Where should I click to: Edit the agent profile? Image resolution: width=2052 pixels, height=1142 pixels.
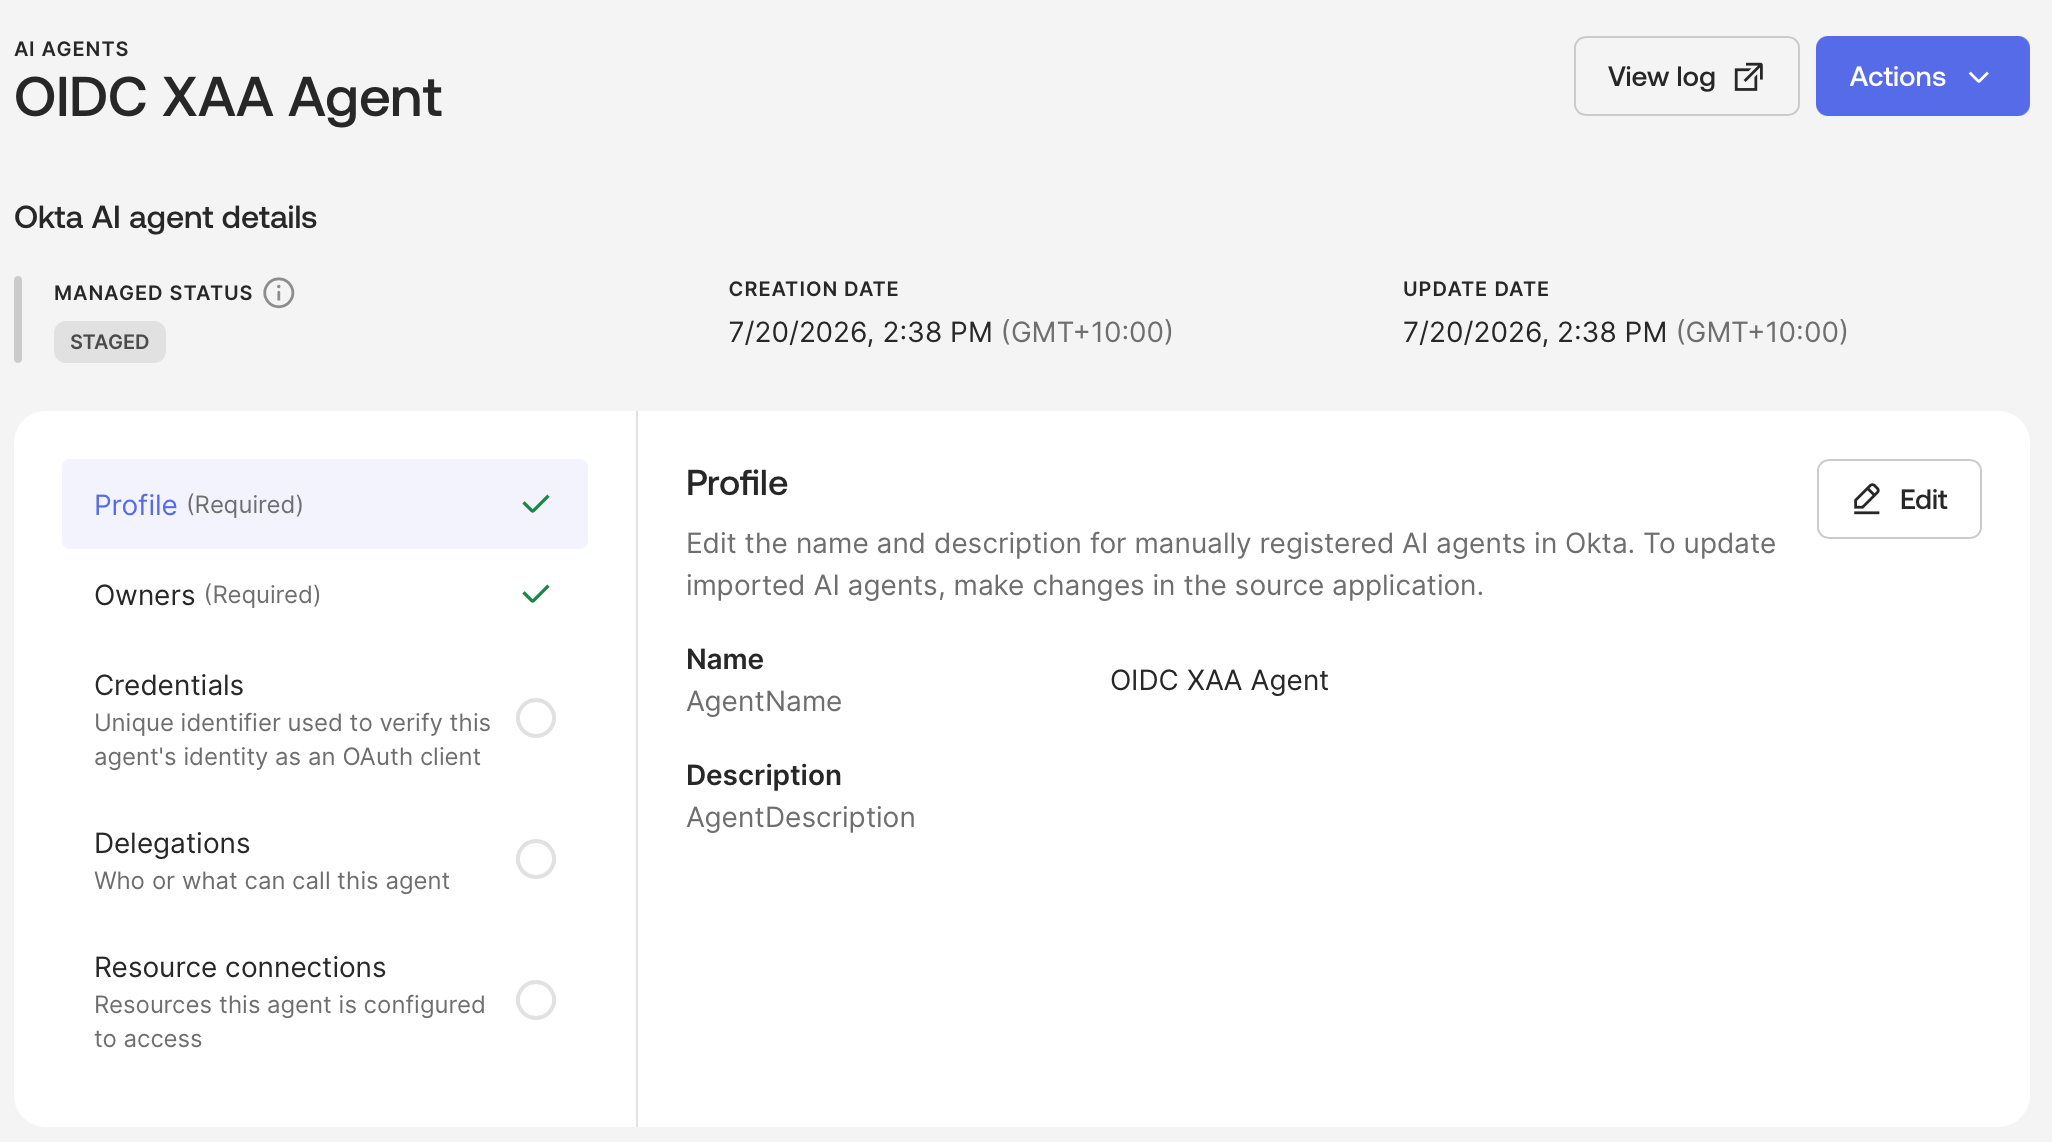click(x=1899, y=499)
